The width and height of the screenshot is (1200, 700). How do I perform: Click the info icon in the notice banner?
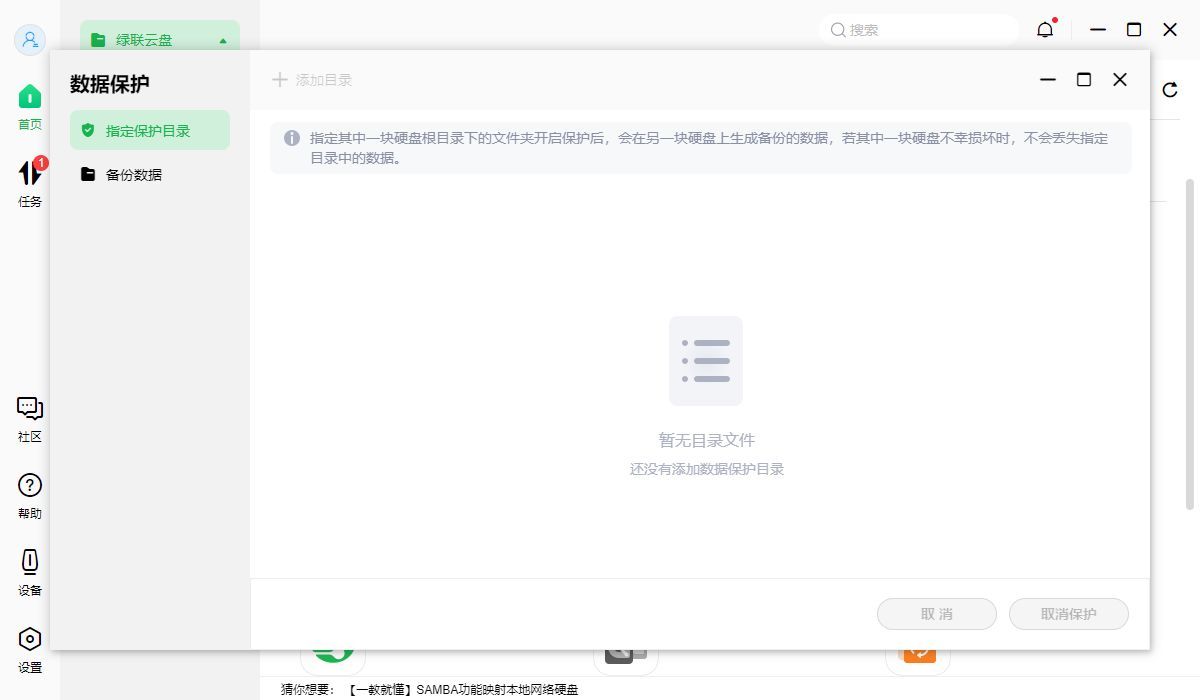(290, 138)
